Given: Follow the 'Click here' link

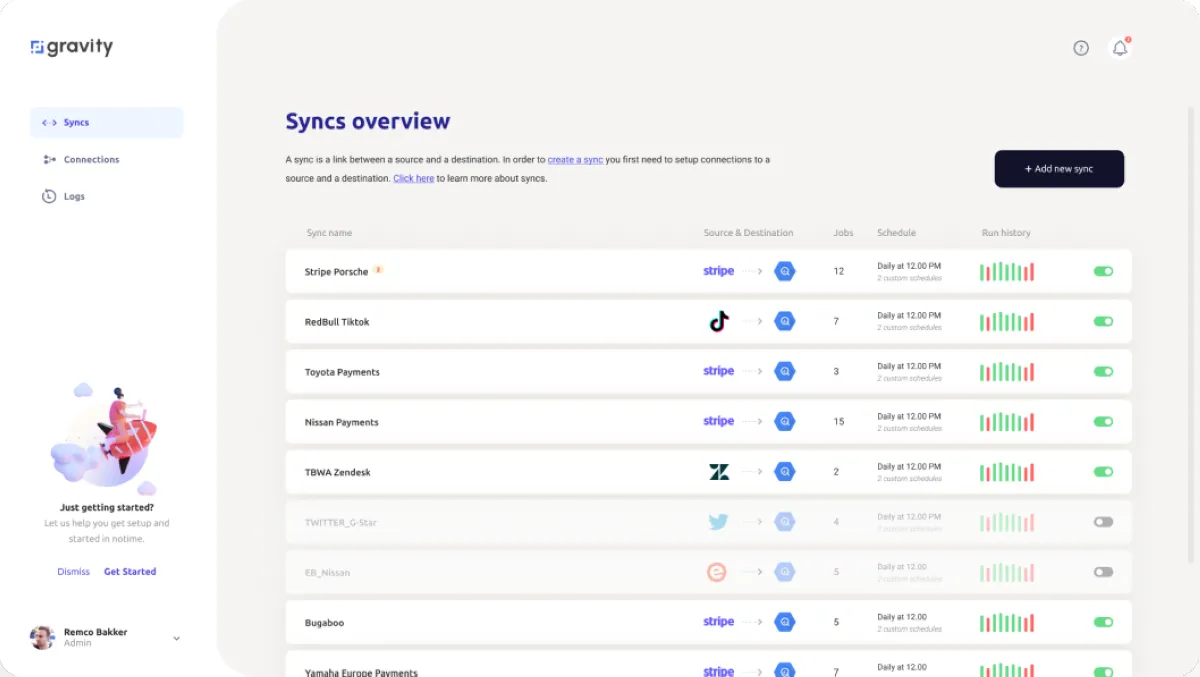Looking at the screenshot, I should (x=413, y=179).
